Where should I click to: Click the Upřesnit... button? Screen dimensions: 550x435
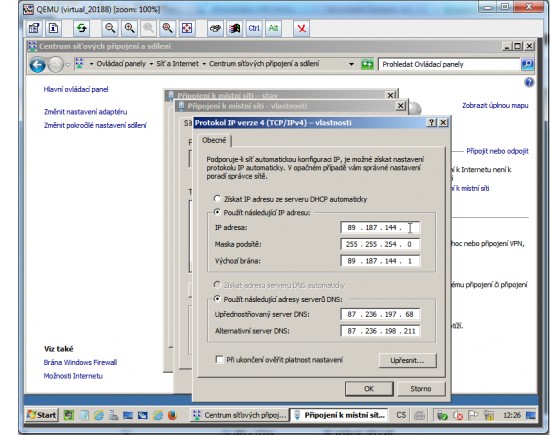(407, 360)
